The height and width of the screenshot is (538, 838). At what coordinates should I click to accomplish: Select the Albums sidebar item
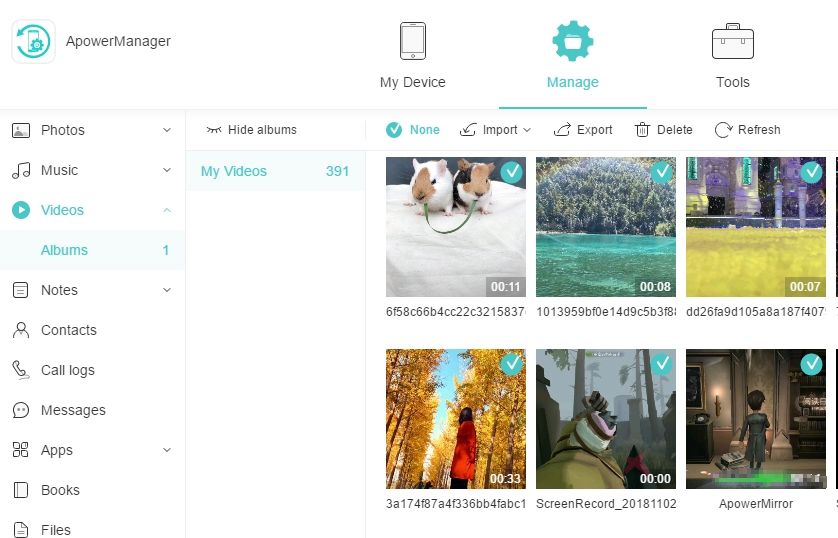(x=64, y=250)
